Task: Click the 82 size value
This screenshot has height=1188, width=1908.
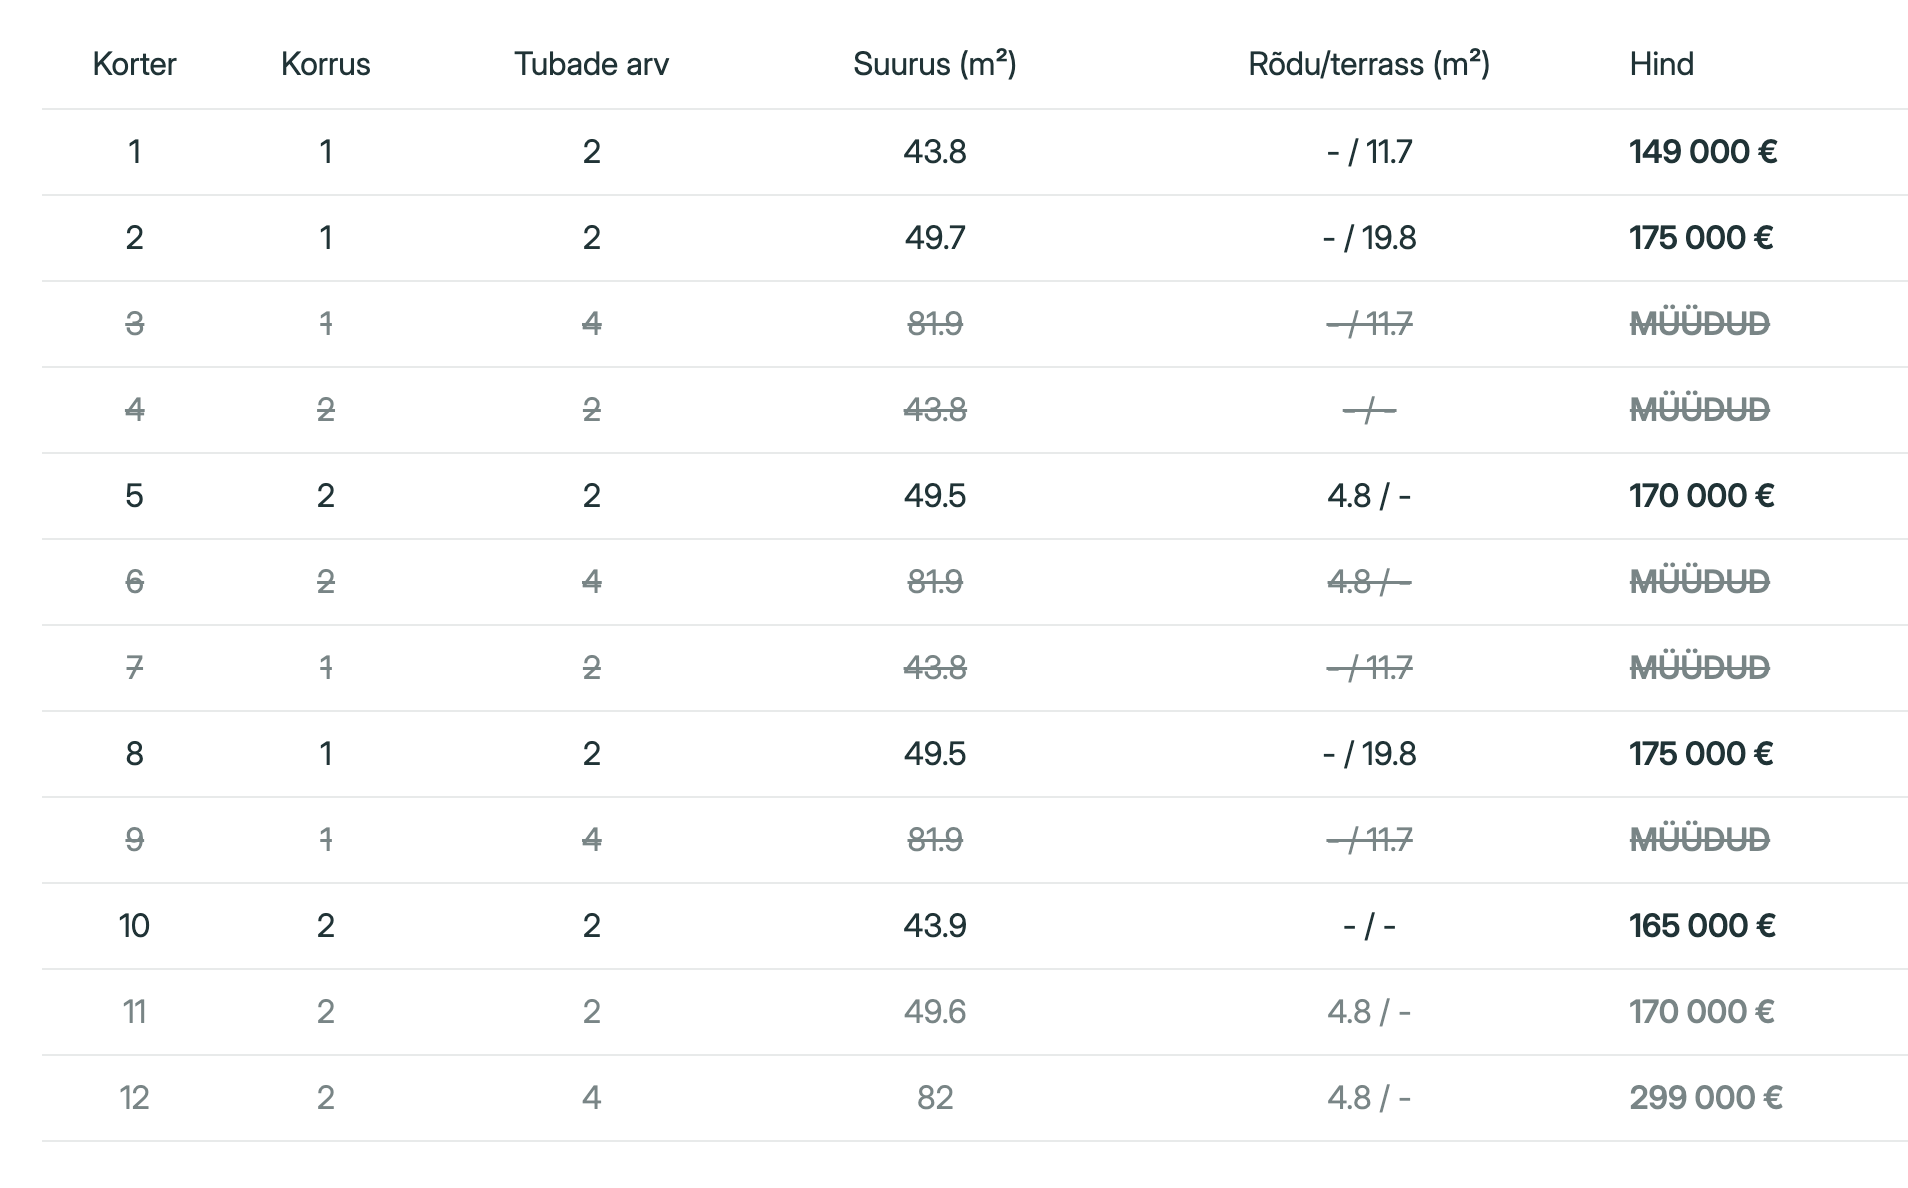Action: click(x=934, y=1098)
